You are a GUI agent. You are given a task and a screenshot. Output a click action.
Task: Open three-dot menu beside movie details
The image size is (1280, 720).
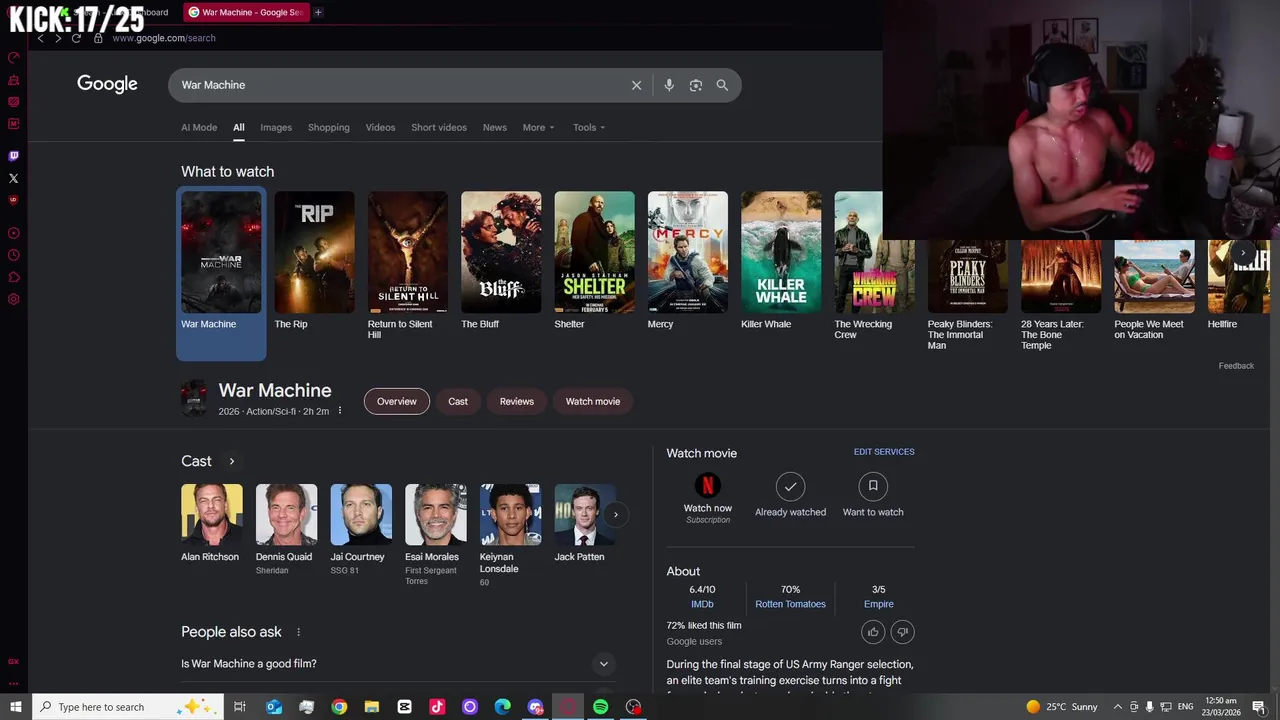coord(340,411)
